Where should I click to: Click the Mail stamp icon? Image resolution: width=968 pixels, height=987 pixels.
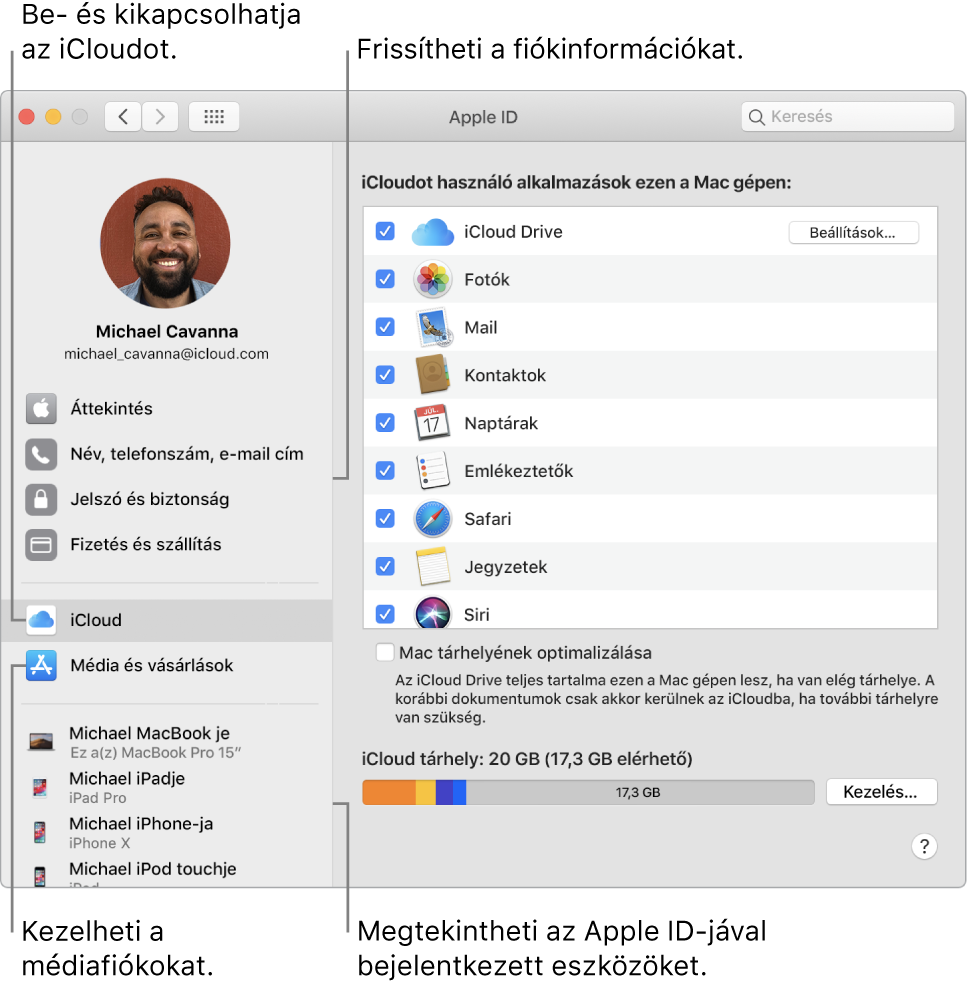[433, 327]
